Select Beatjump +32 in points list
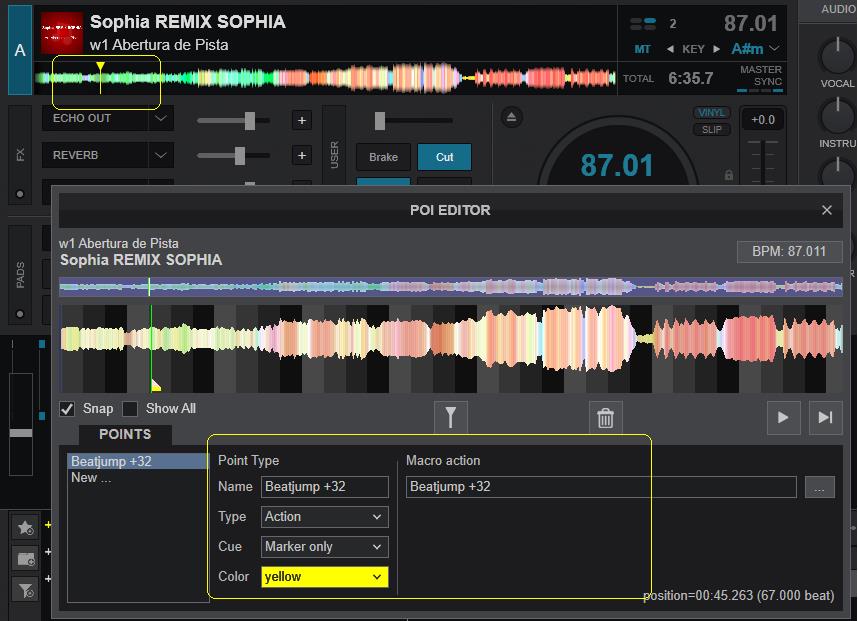 [x=137, y=461]
